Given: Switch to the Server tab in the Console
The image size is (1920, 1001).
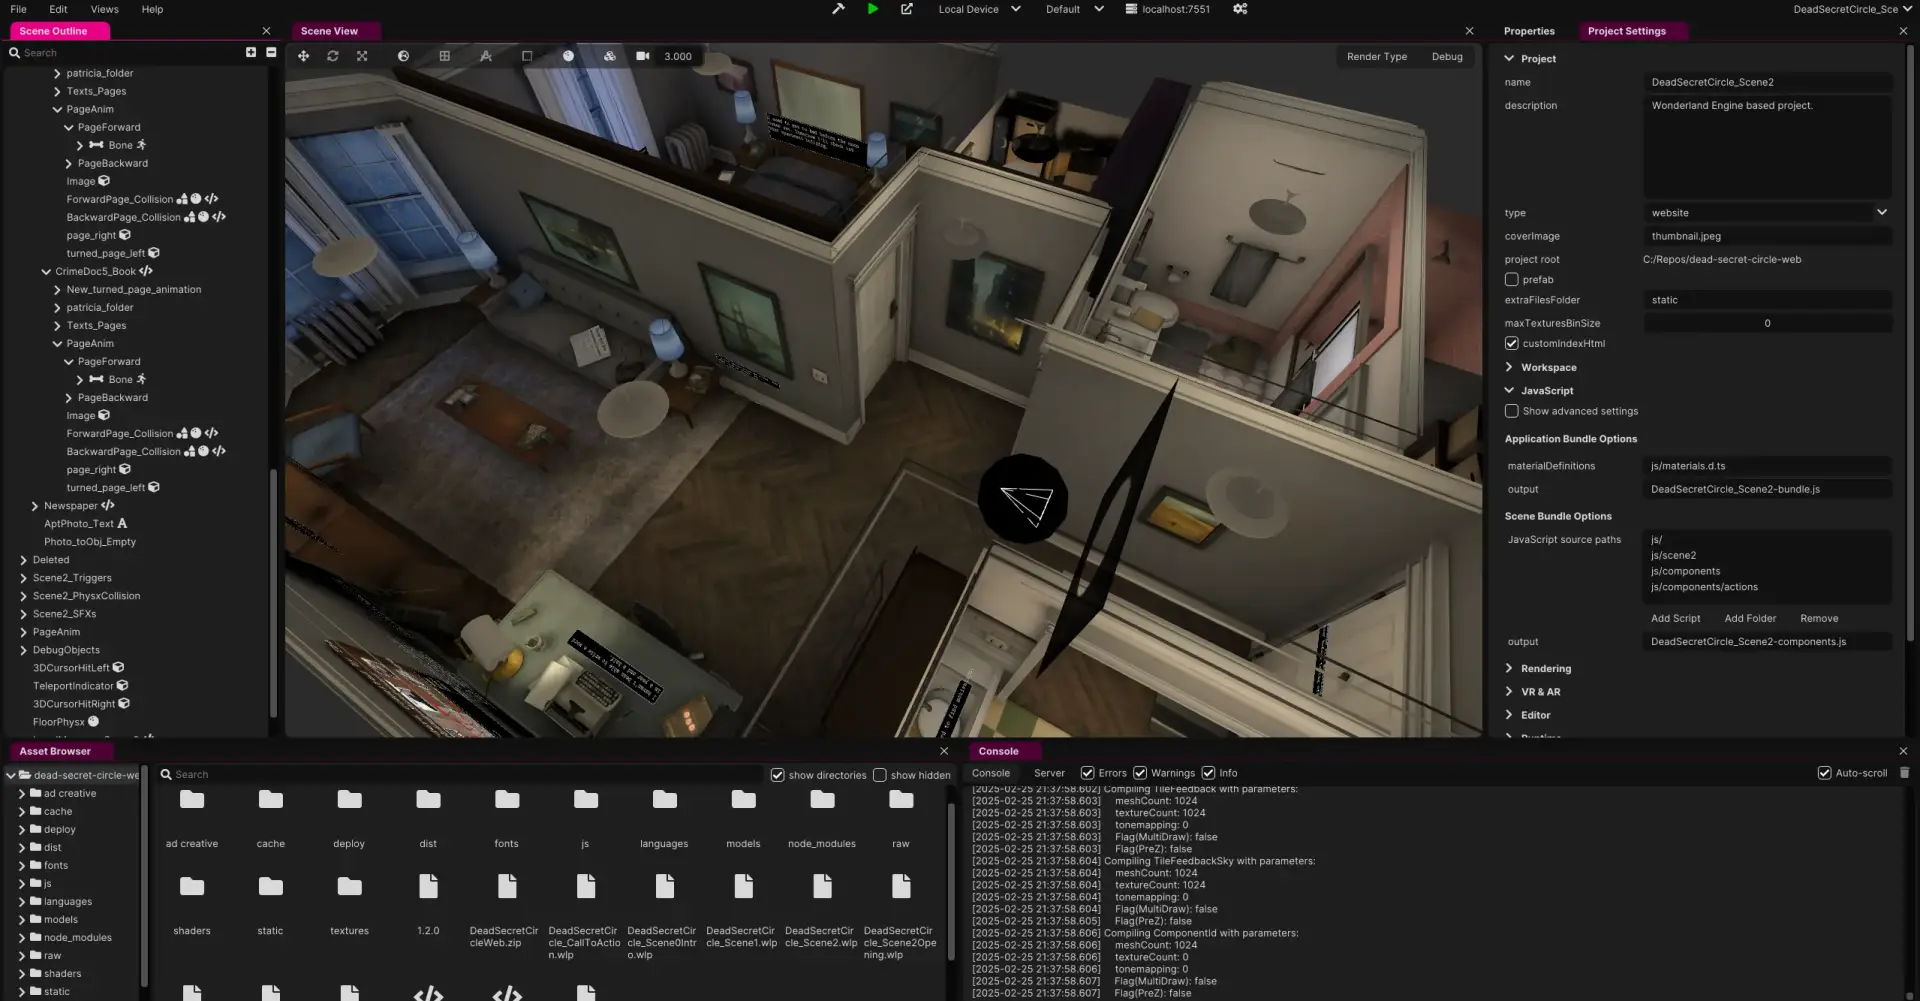Looking at the screenshot, I should pyautogui.click(x=1049, y=772).
